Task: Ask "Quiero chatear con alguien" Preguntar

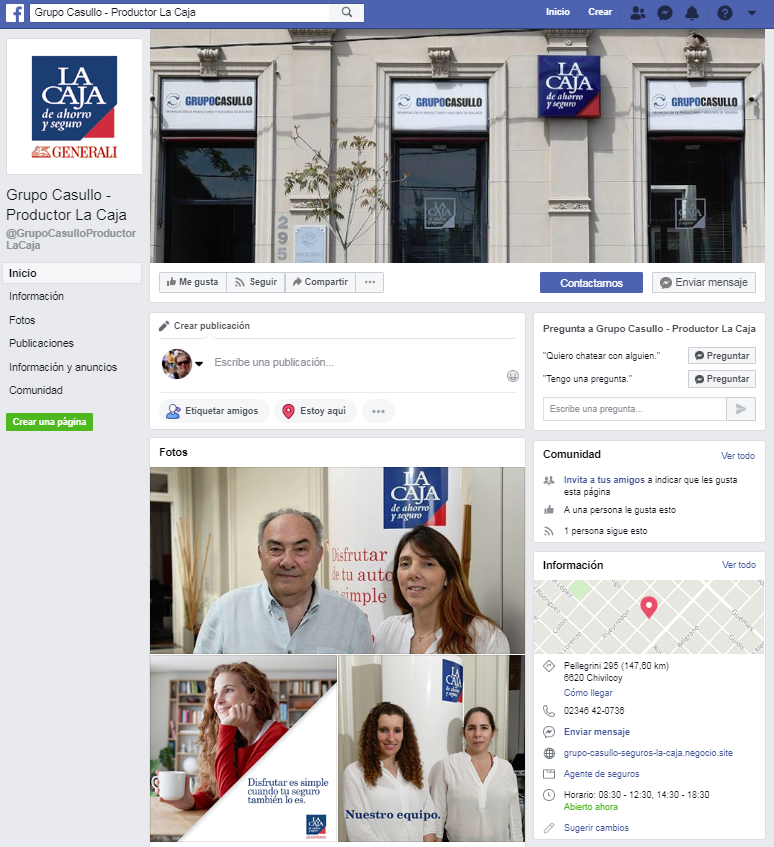Action: [722, 355]
